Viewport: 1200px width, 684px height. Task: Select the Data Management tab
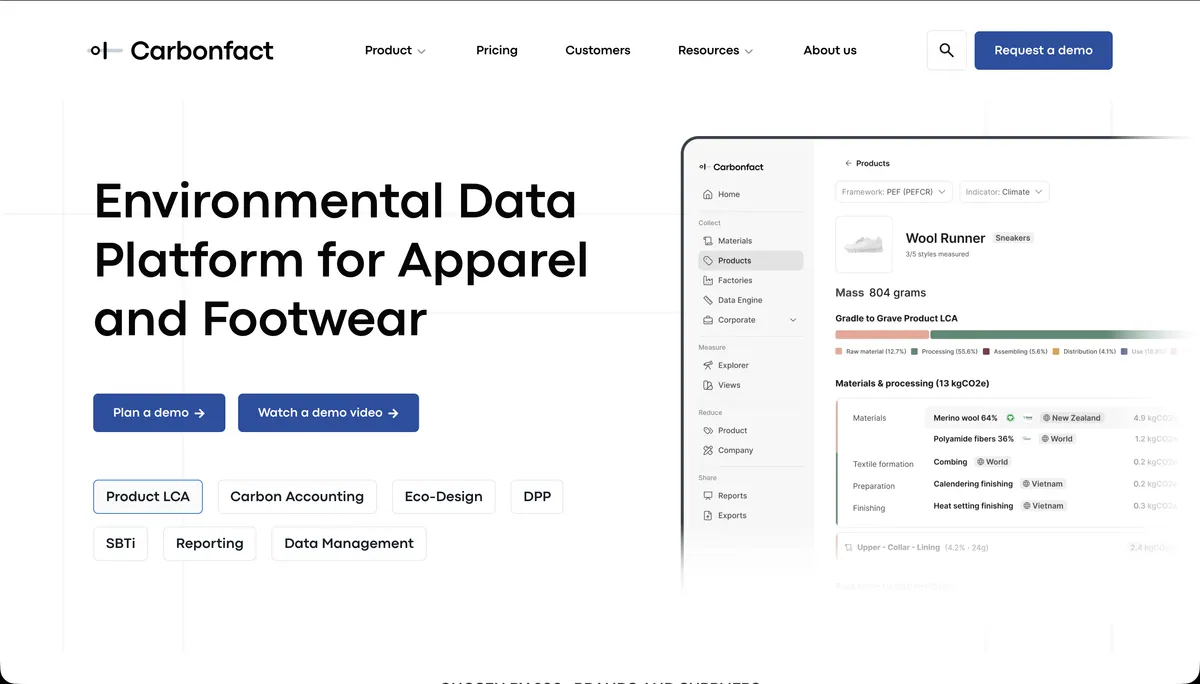[349, 544]
